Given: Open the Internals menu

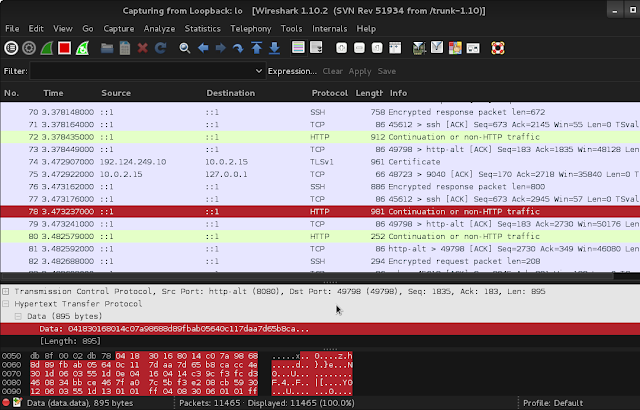Looking at the screenshot, I should click(329, 29).
